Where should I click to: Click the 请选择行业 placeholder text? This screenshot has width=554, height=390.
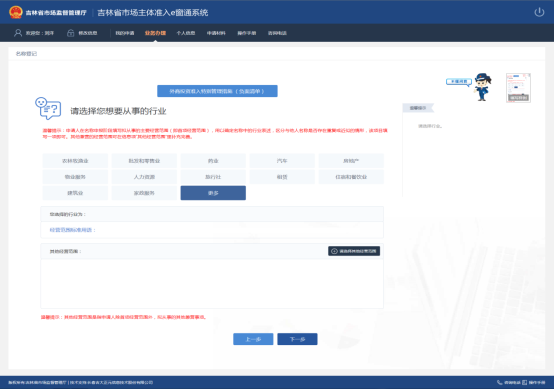tap(430, 126)
